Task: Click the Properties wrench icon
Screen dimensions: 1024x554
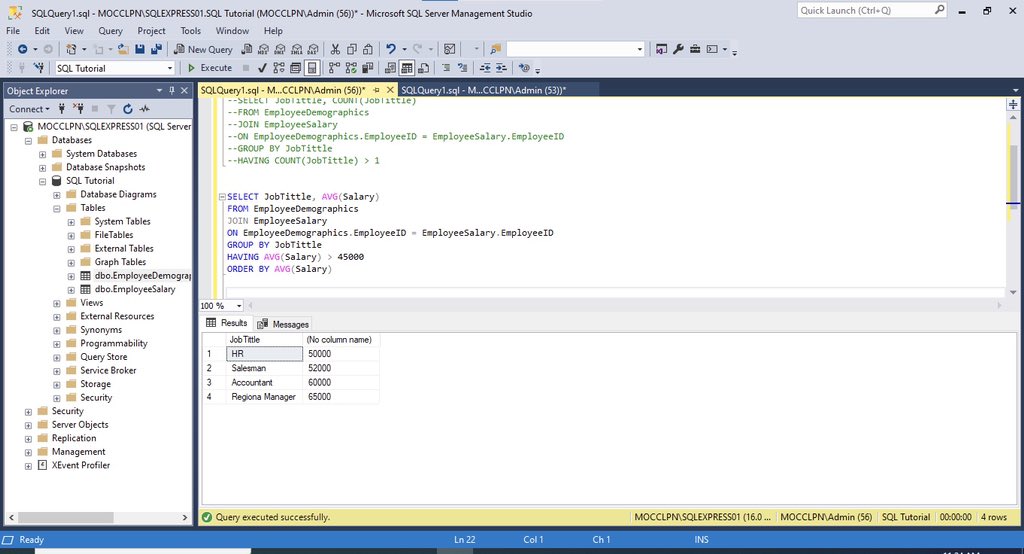Action: (679, 49)
